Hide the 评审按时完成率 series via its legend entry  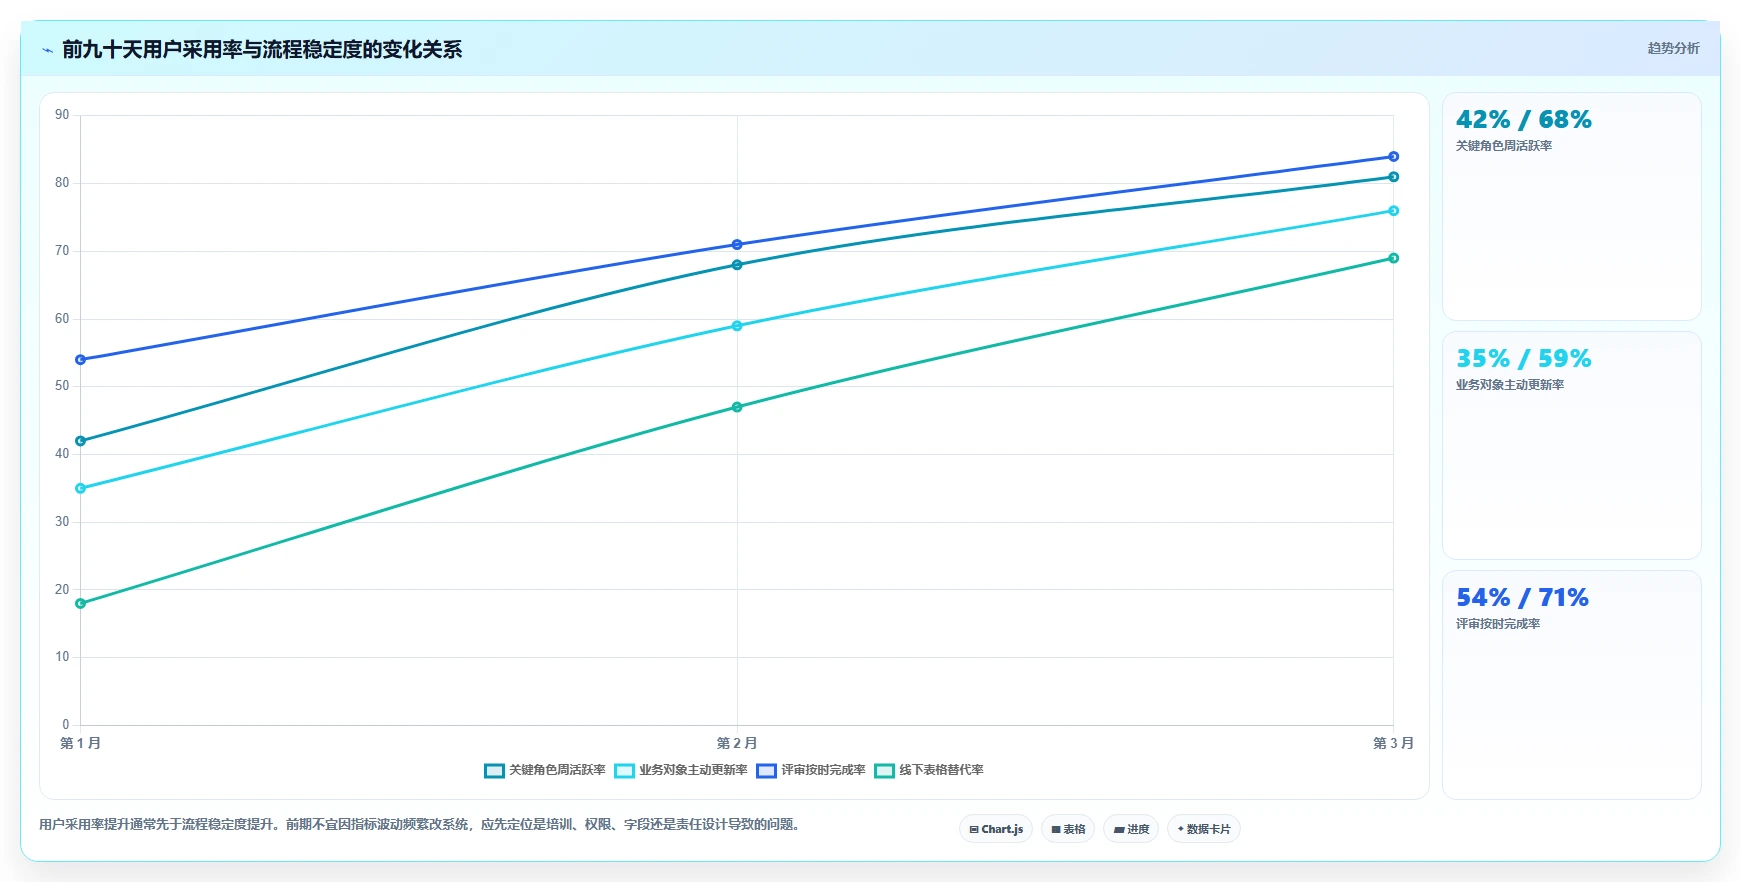click(811, 770)
